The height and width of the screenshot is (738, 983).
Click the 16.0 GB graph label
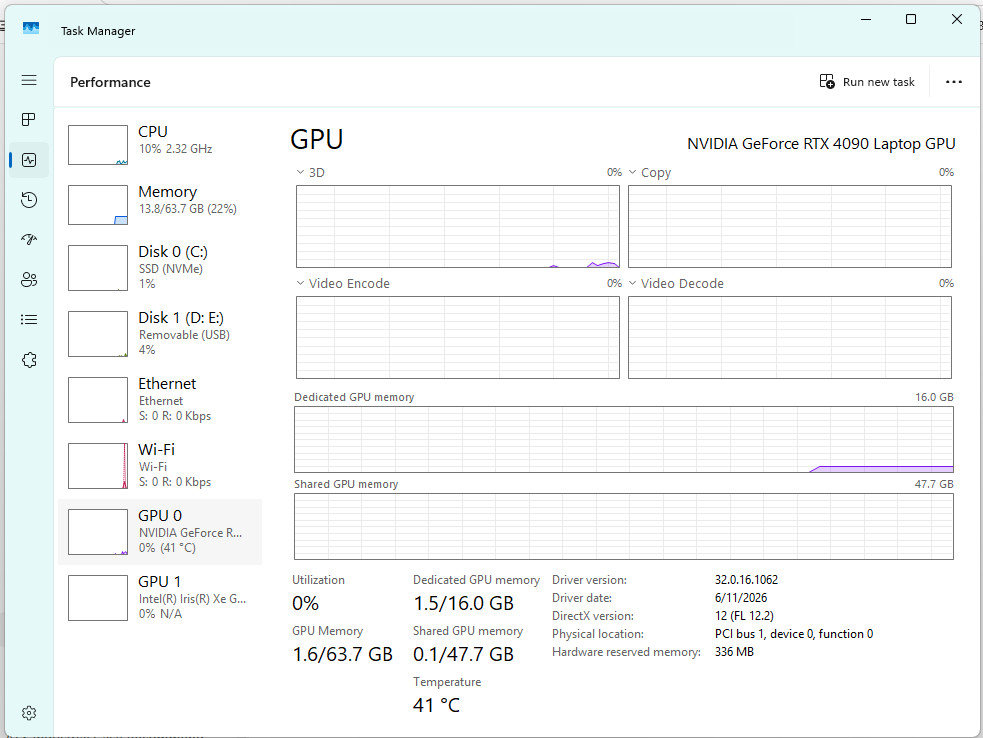tap(934, 397)
